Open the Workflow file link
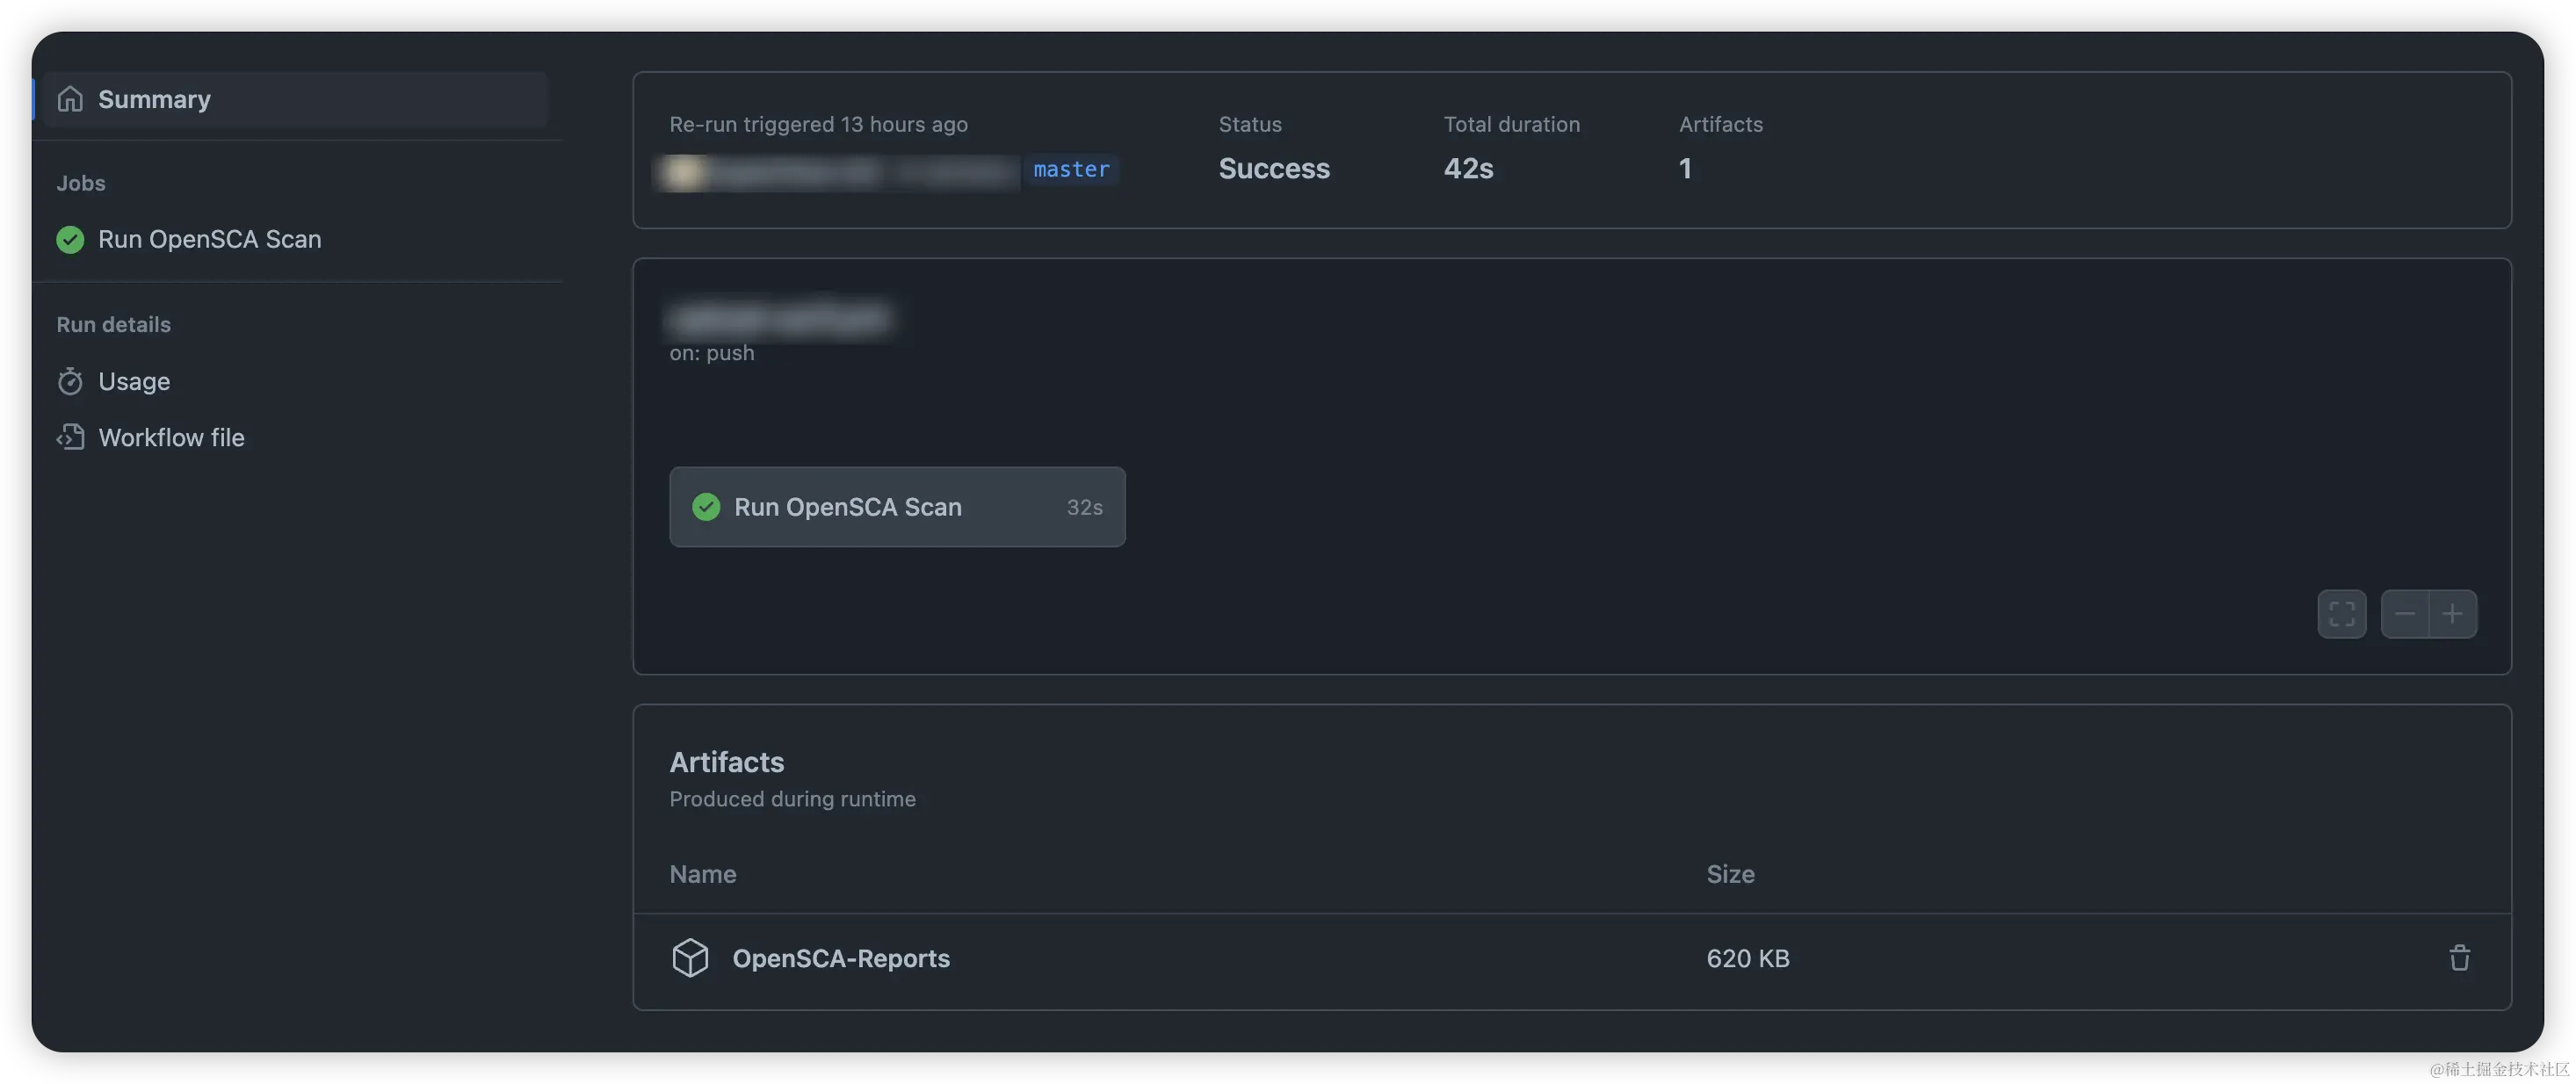 171,438
